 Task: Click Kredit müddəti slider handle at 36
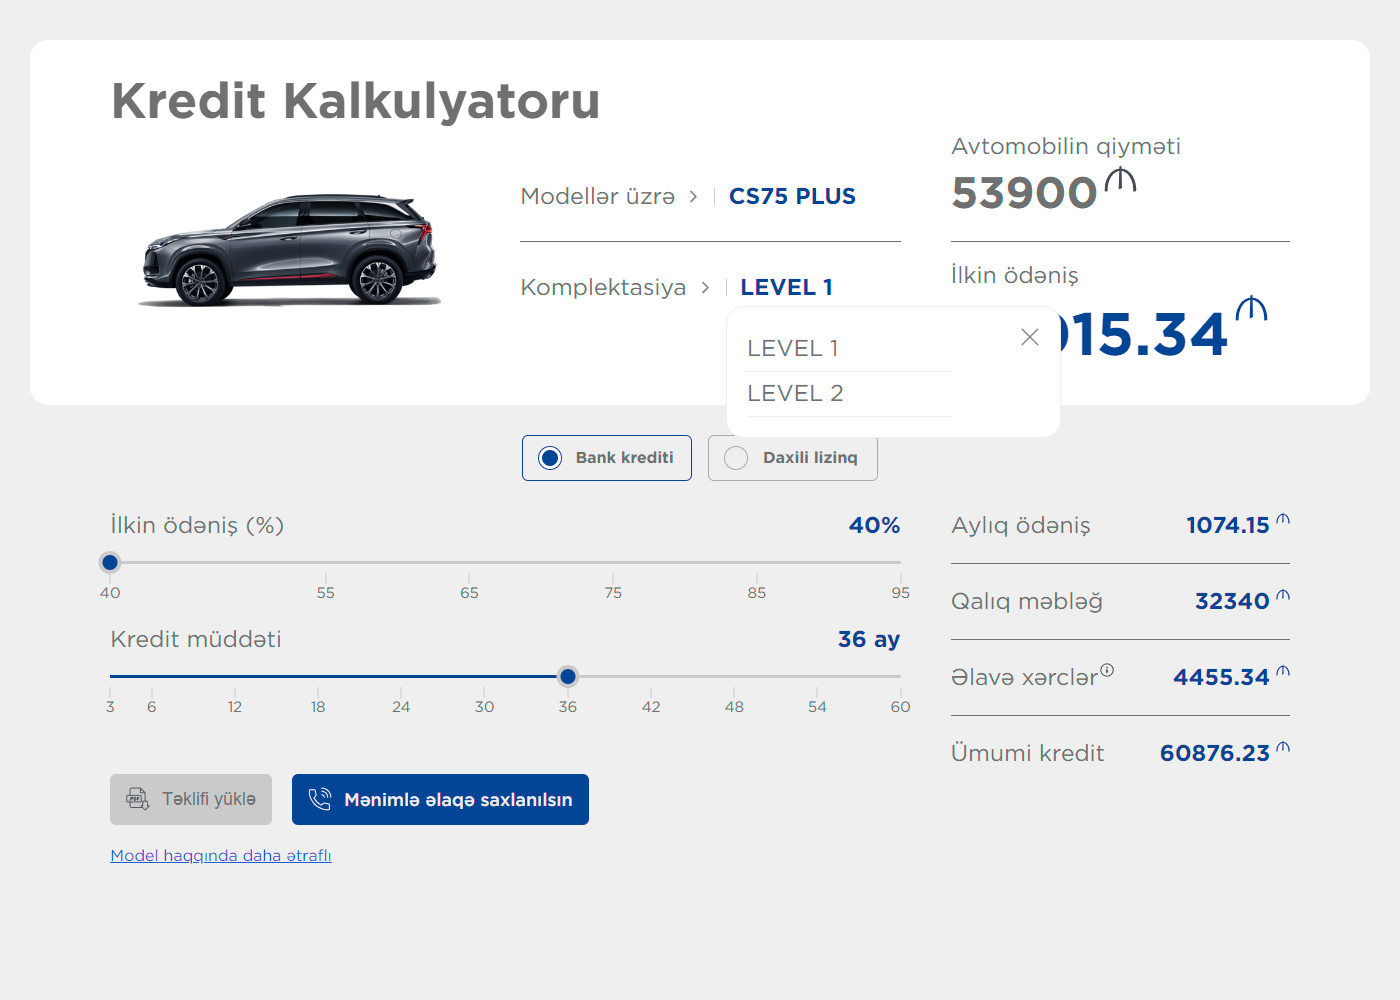568,677
